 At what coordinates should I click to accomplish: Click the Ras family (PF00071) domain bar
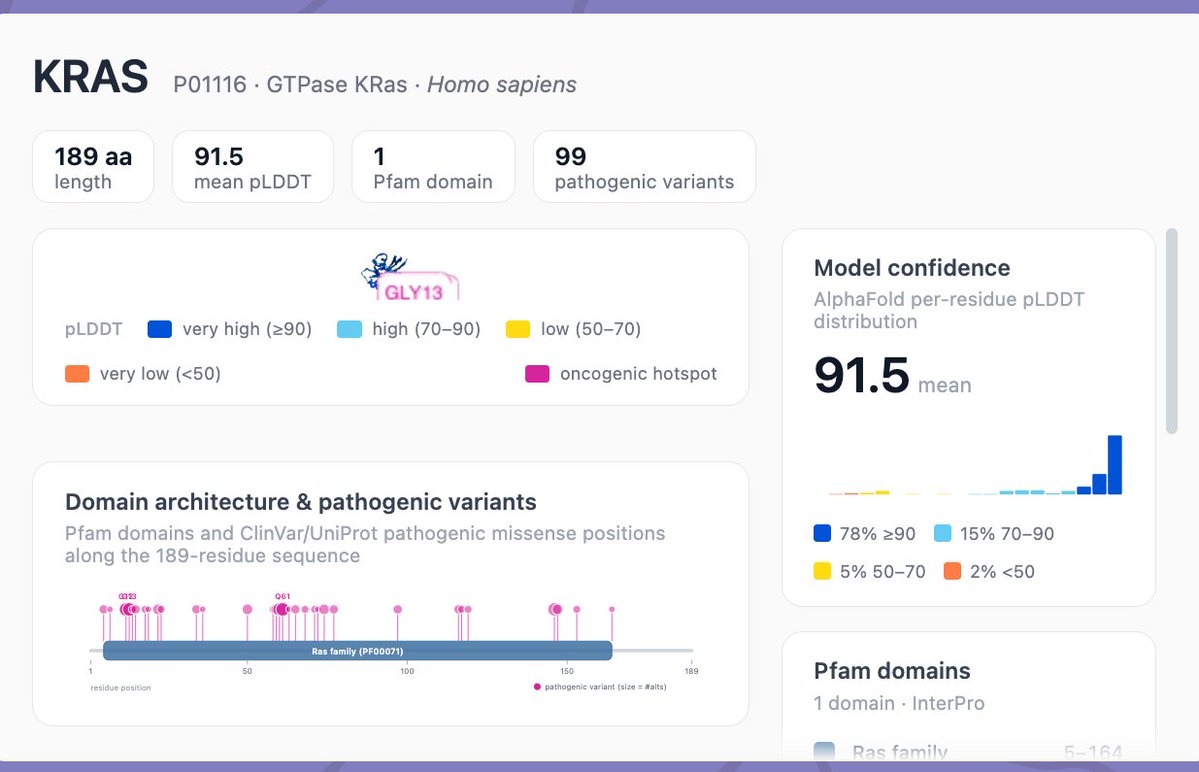pos(357,651)
